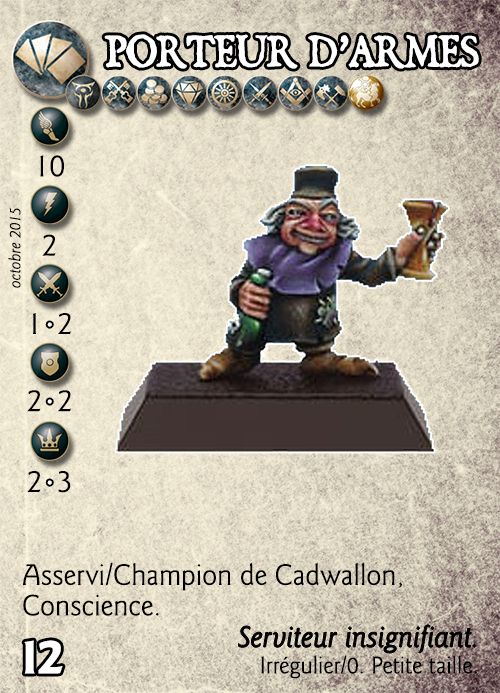
Task: Click the crossed swords attack stat icon
Action: click(50, 284)
